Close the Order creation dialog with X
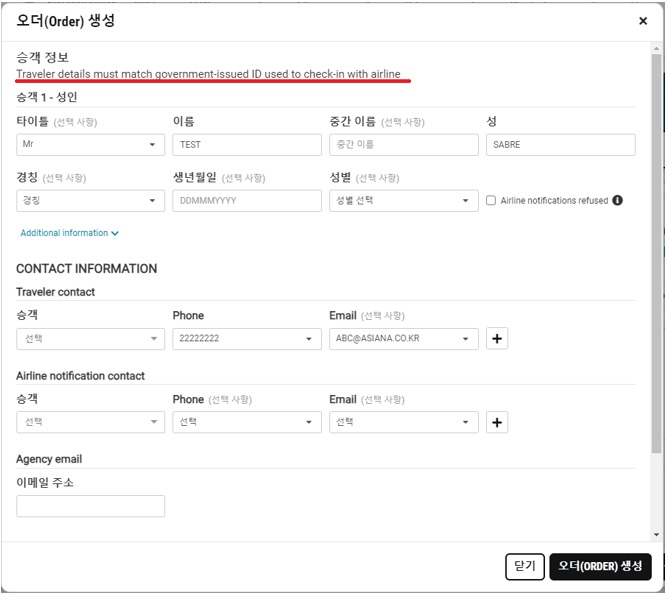666x595 pixels. [x=643, y=21]
